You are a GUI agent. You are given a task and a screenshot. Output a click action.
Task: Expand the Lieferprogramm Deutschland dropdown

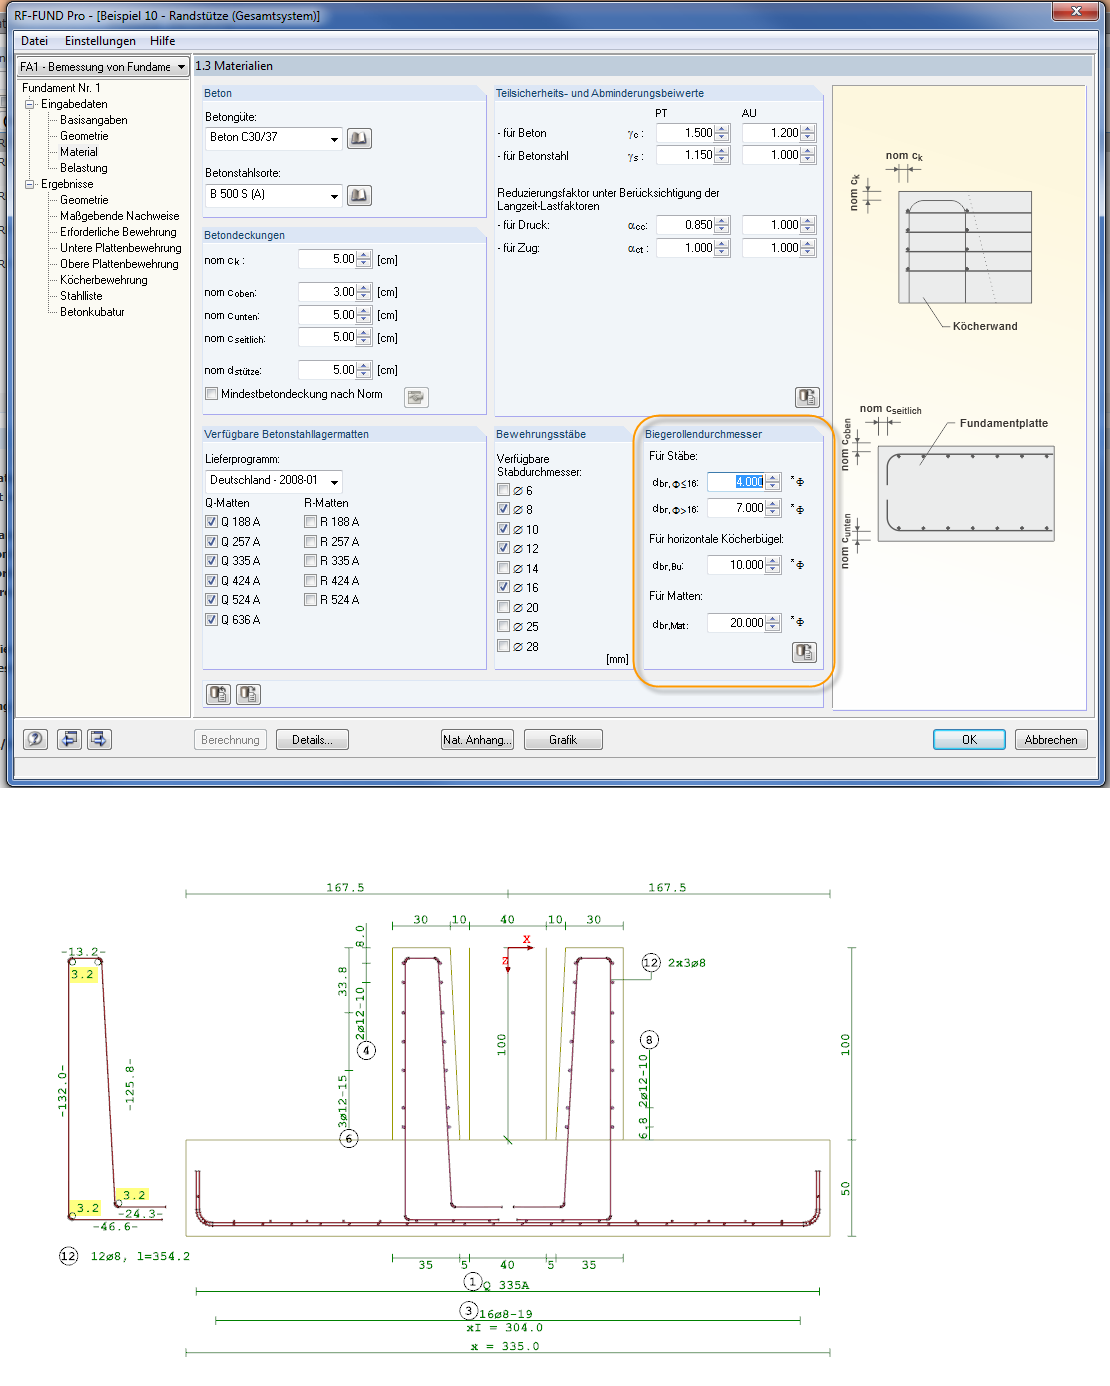(x=334, y=481)
